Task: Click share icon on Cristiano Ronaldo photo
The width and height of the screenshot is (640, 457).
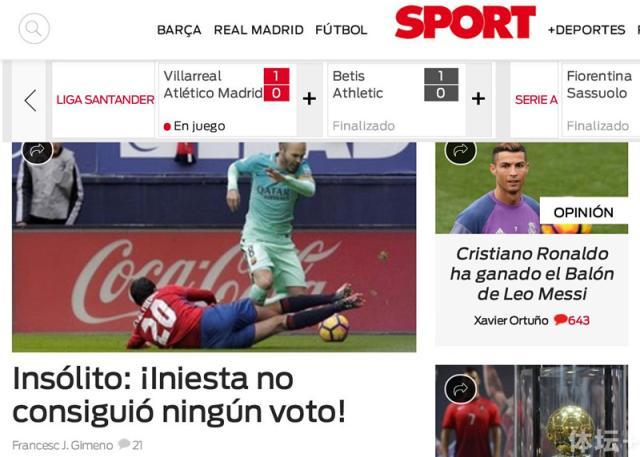Action: pos(460,151)
